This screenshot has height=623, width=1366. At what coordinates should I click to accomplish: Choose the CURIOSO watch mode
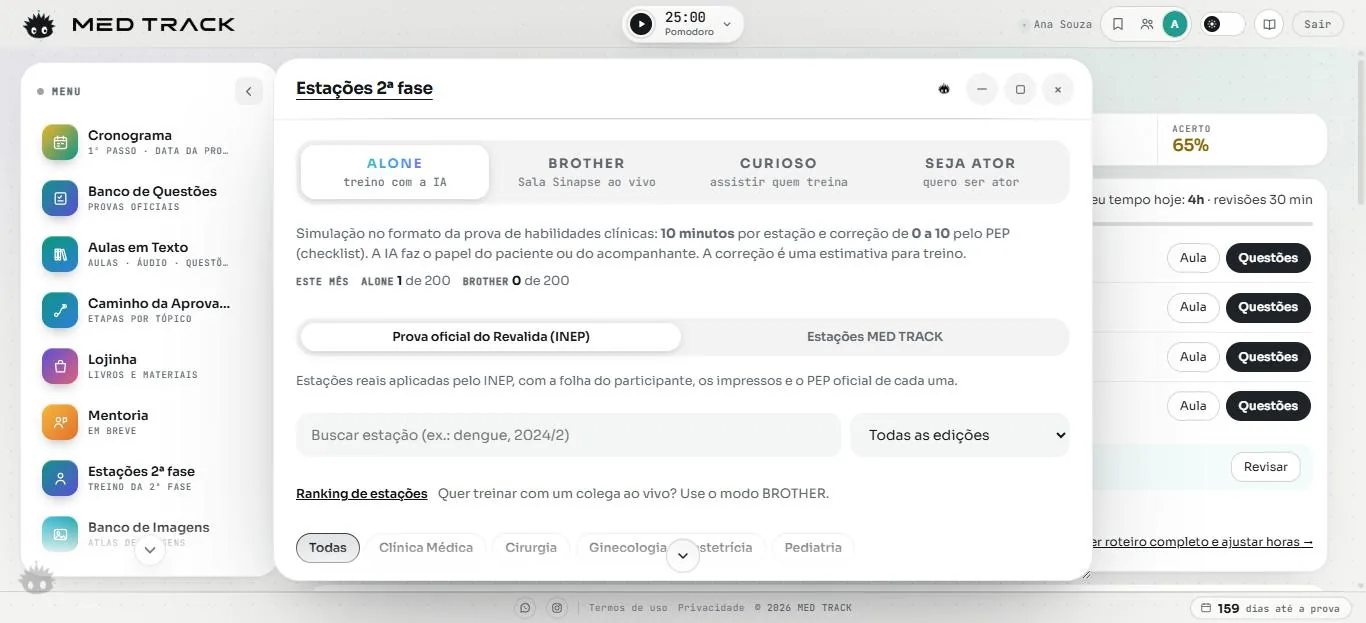(778, 172)
